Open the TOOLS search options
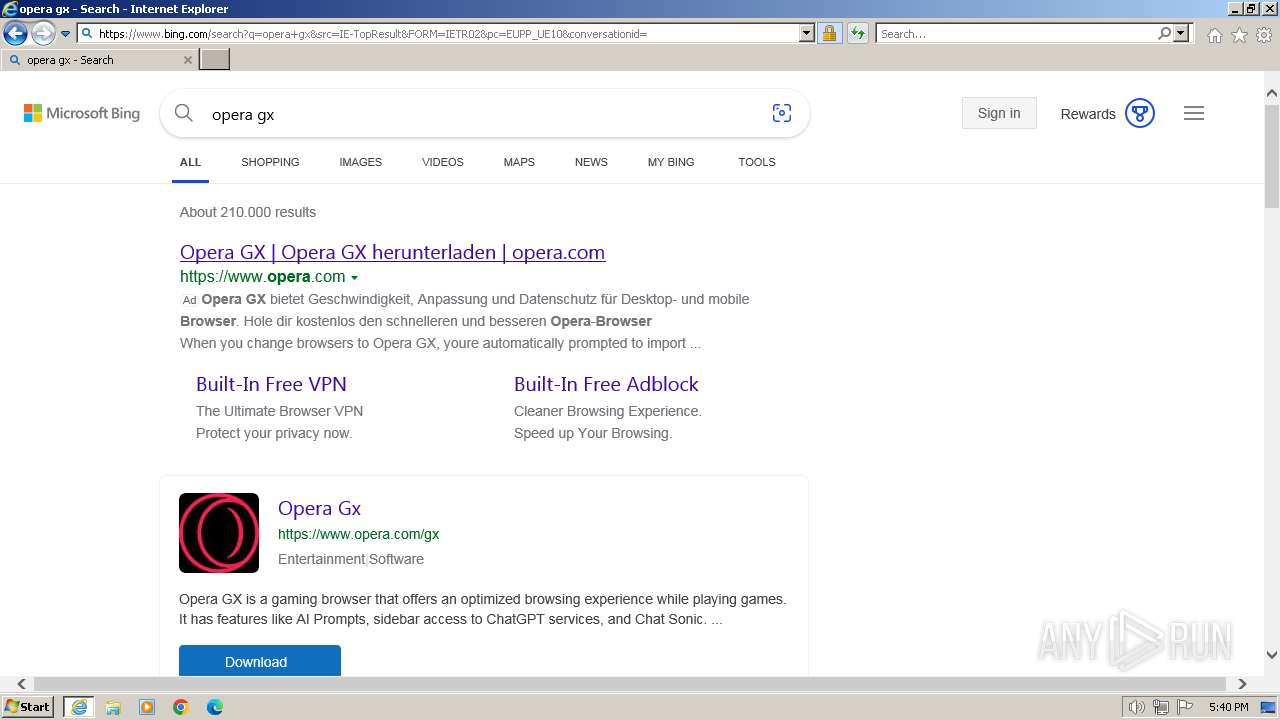1280x720 pixels. click(757, 162)
